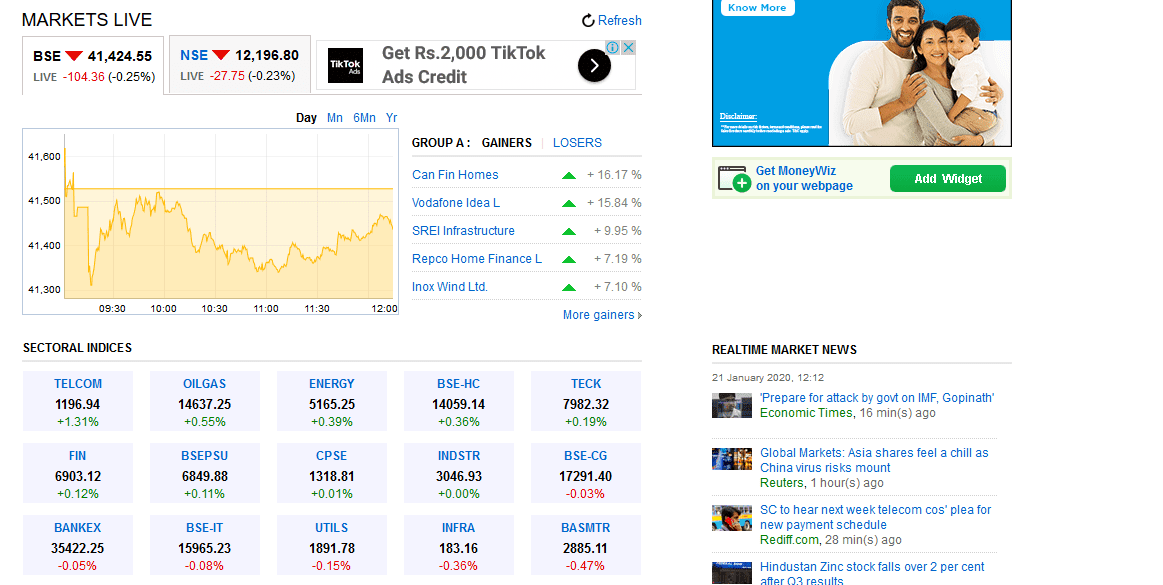
Task: Select the Mn chart range
Action: [x=335, y=118]
